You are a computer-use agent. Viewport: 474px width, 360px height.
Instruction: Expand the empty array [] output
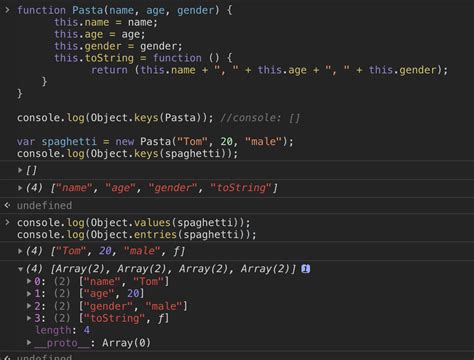[x=20, y=170]
